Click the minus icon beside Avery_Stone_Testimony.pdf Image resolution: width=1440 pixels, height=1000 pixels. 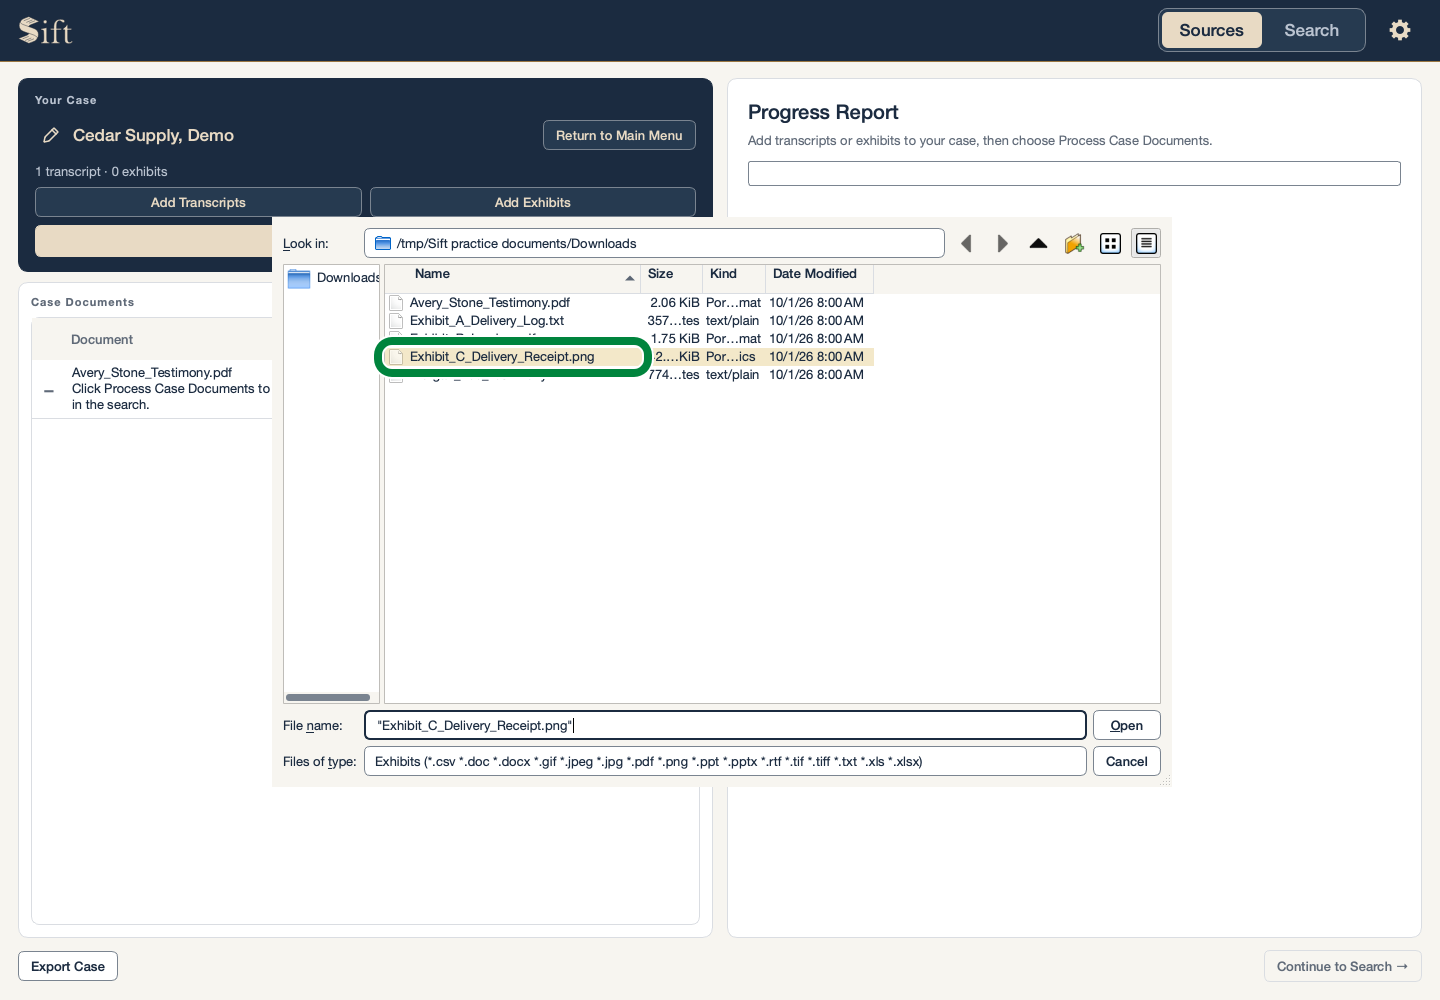point(49,391)
